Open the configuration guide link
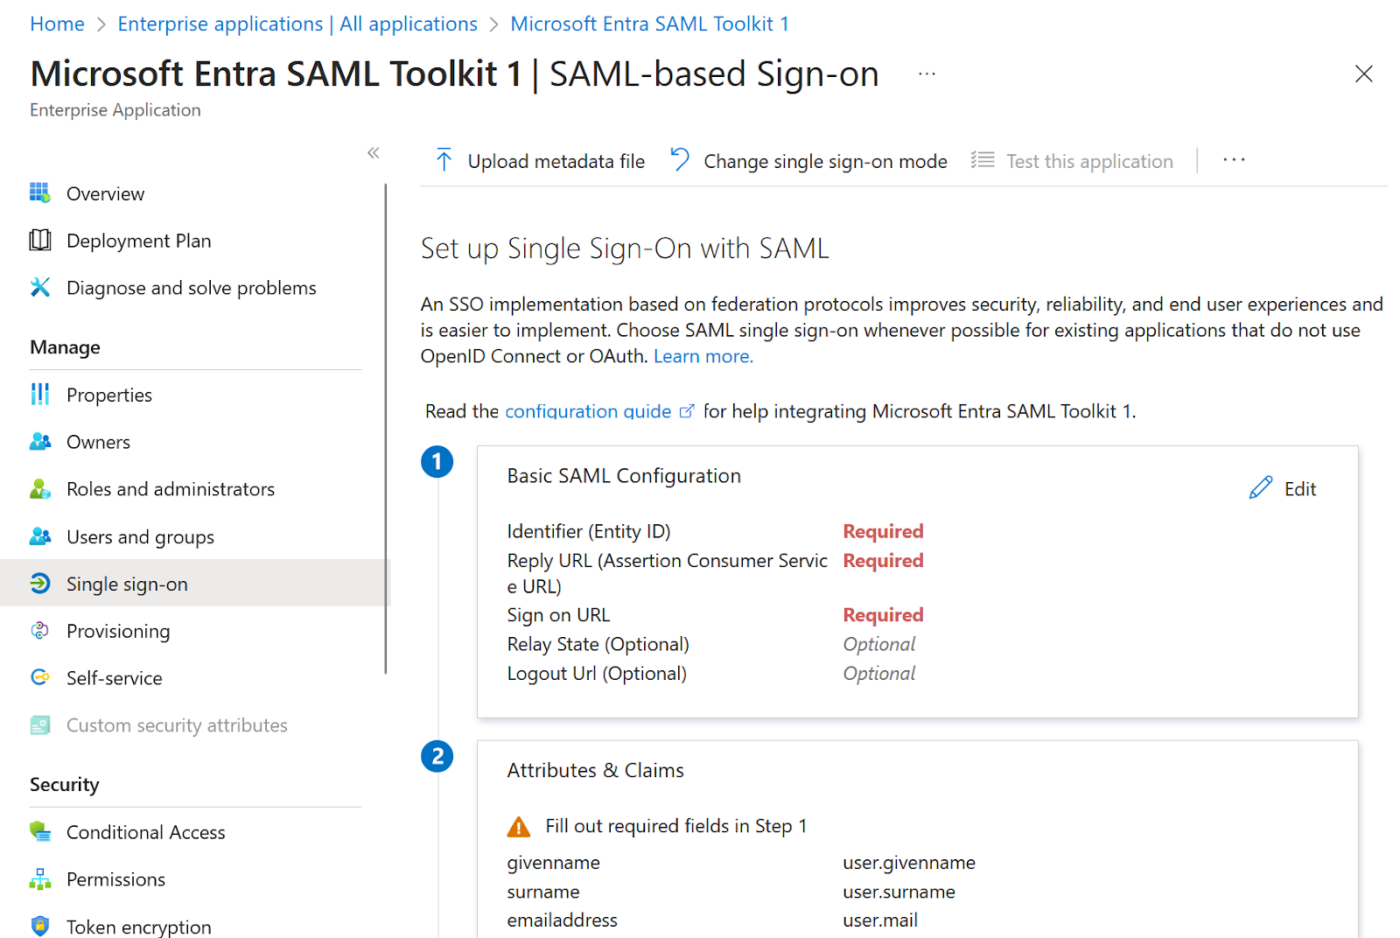 click(x=588, y=411)
